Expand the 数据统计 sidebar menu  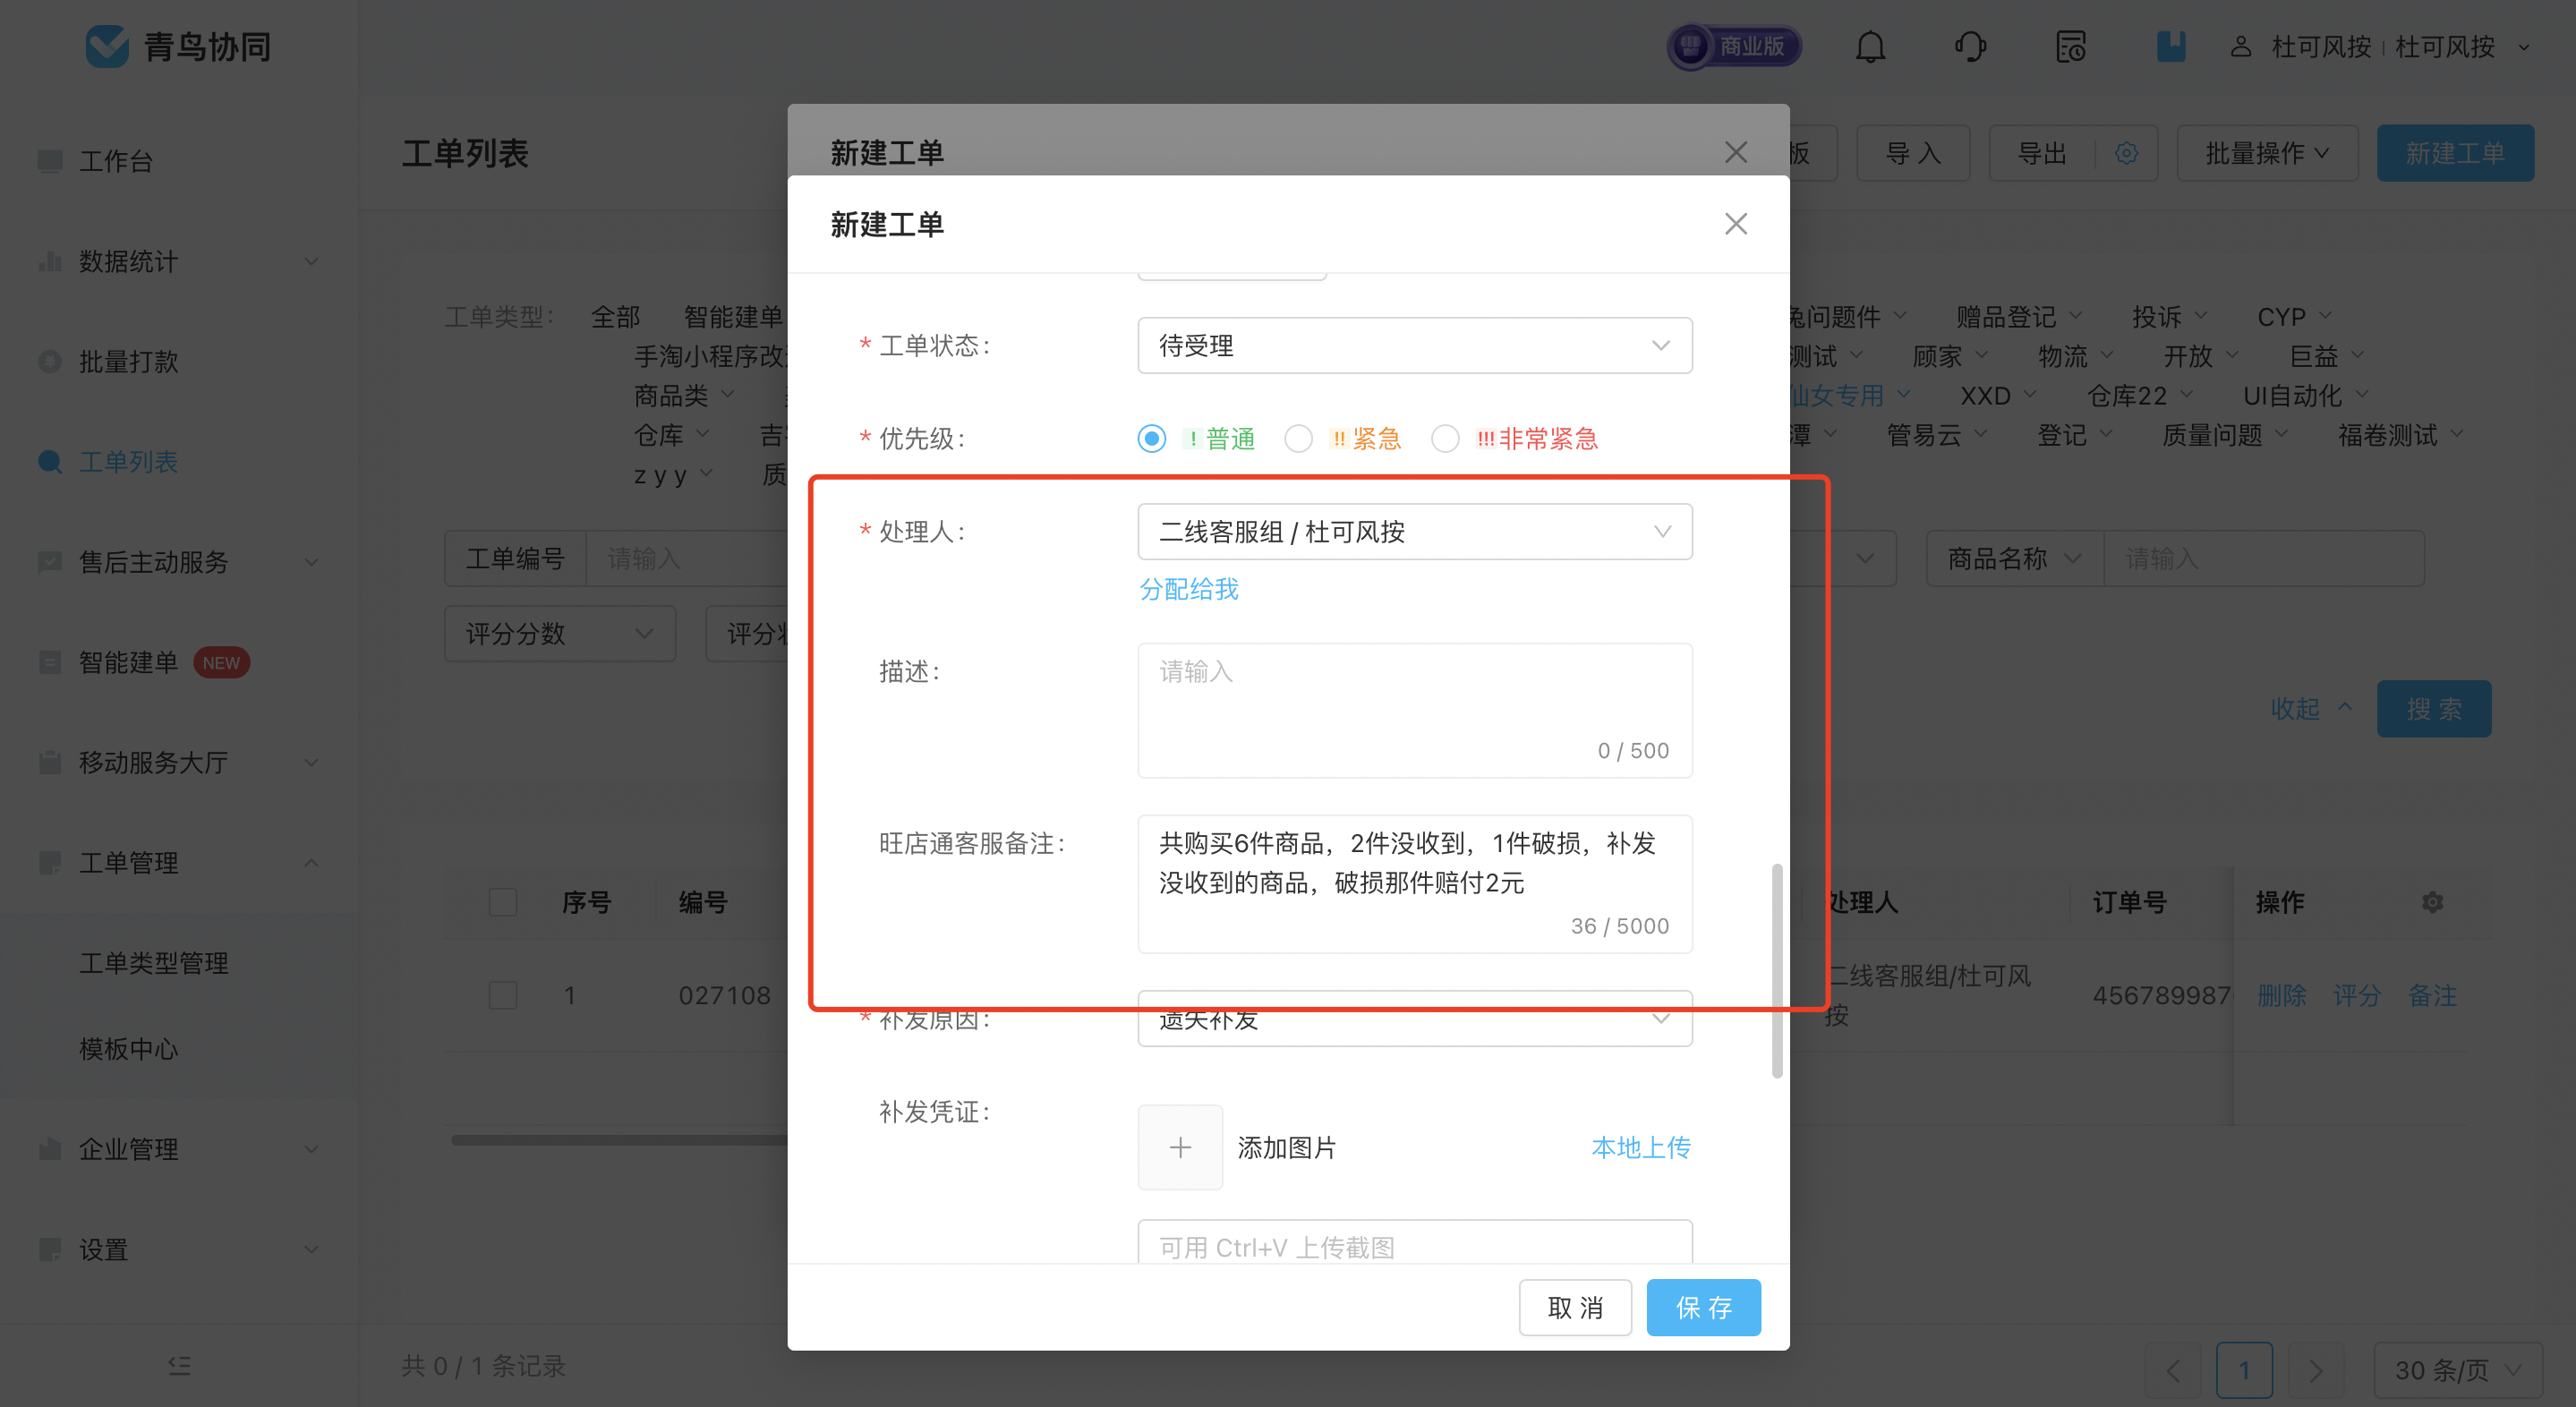point(179,261)
